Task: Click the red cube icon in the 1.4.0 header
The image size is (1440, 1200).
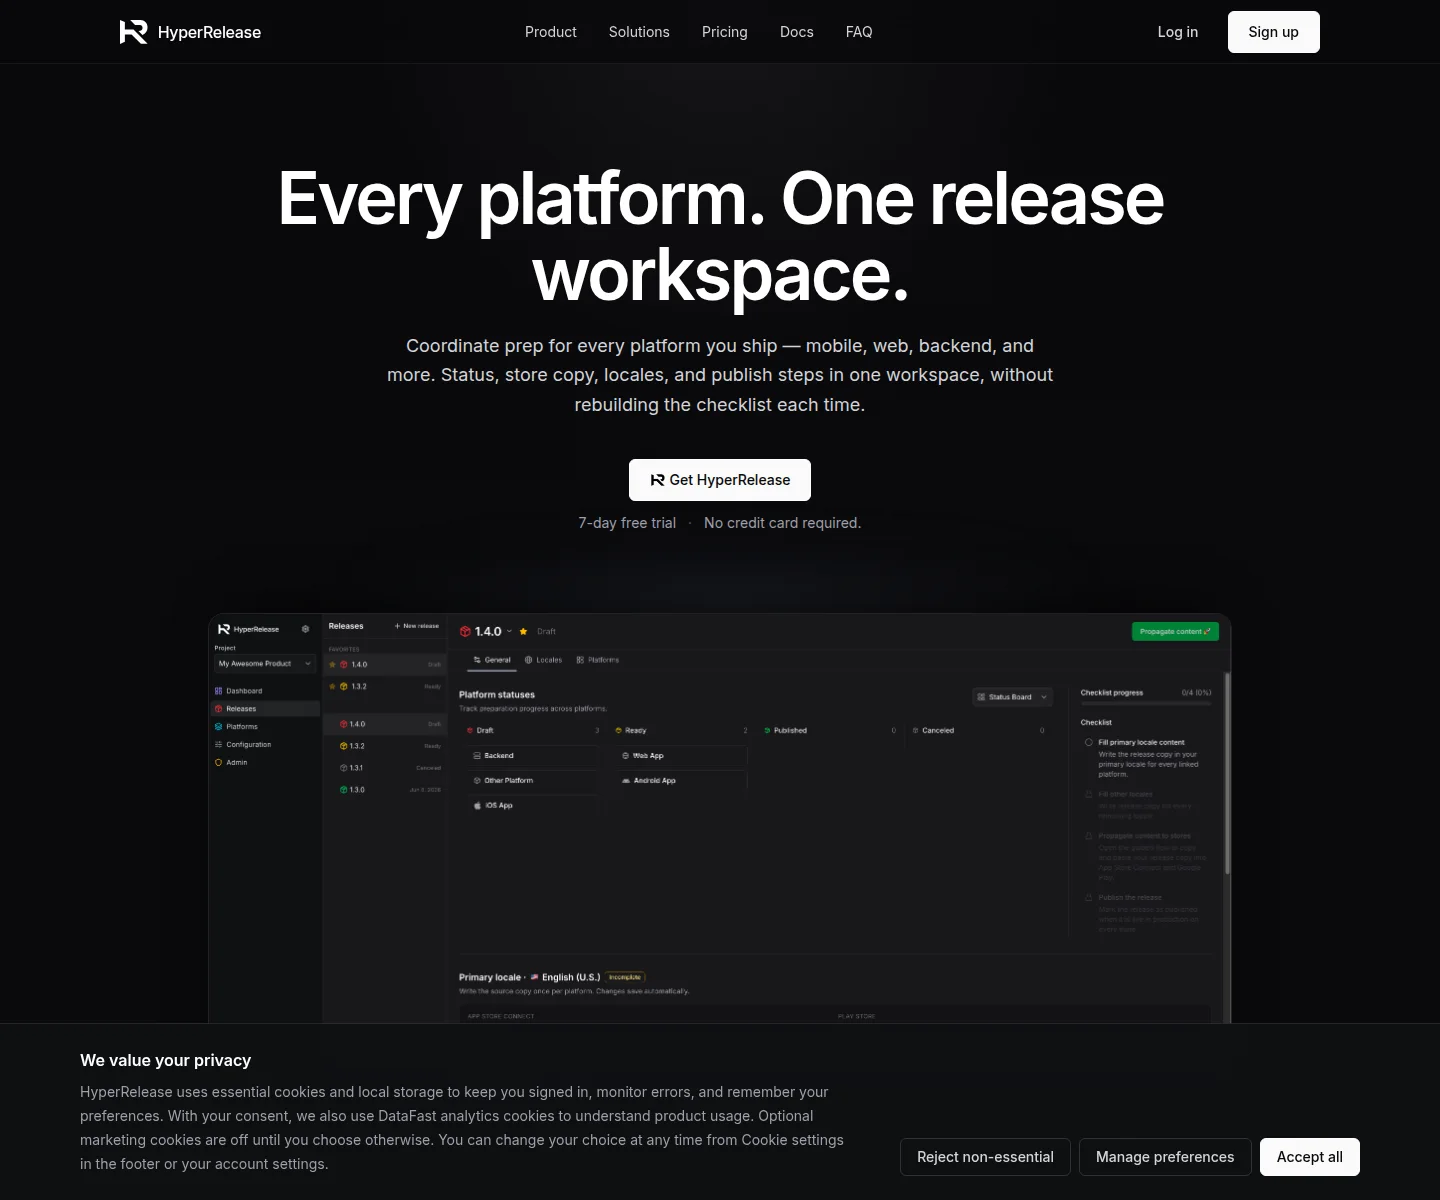Action: 465,632
